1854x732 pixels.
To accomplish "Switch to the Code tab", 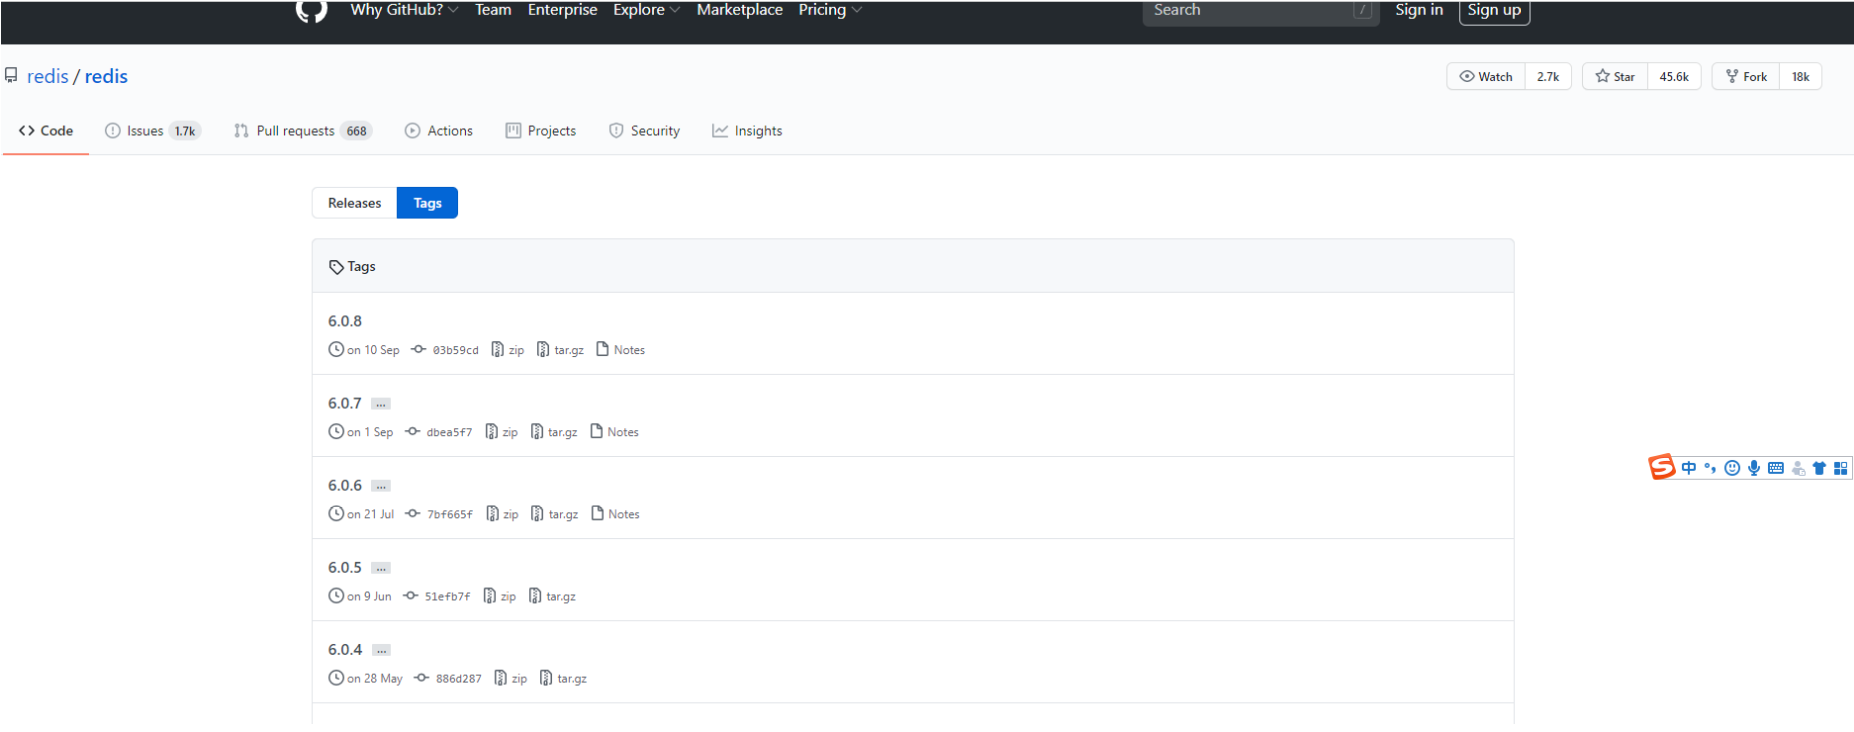I will click(x=46, y=131).
